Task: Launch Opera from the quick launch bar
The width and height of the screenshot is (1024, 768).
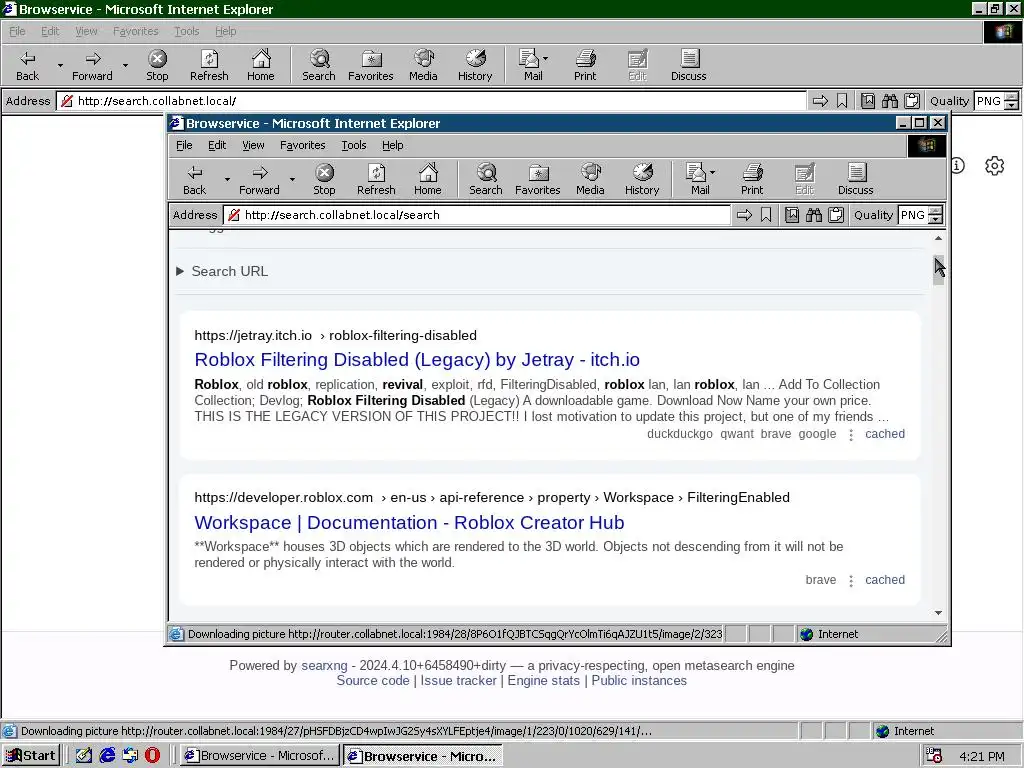Action: tap(152, 756)
